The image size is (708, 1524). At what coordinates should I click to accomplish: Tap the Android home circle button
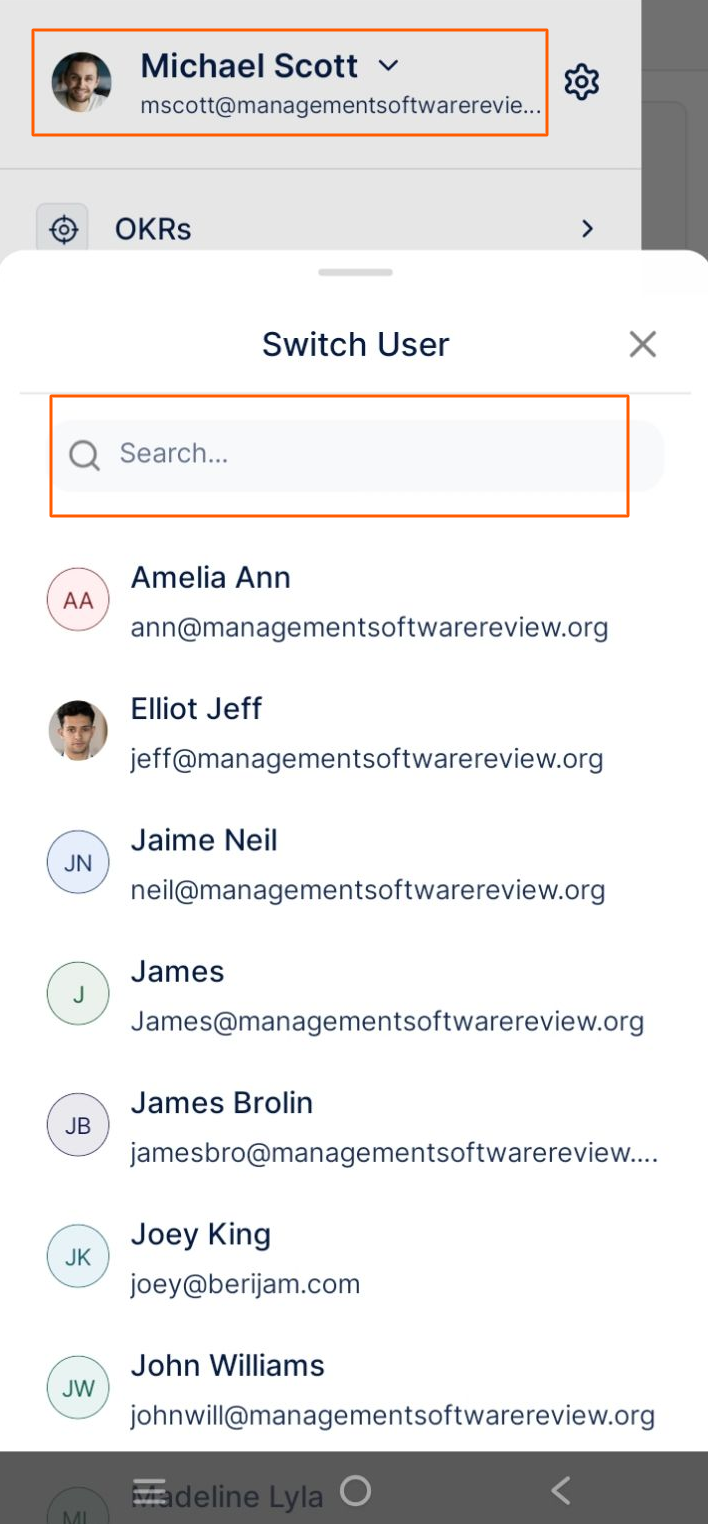pos(355,1491)
